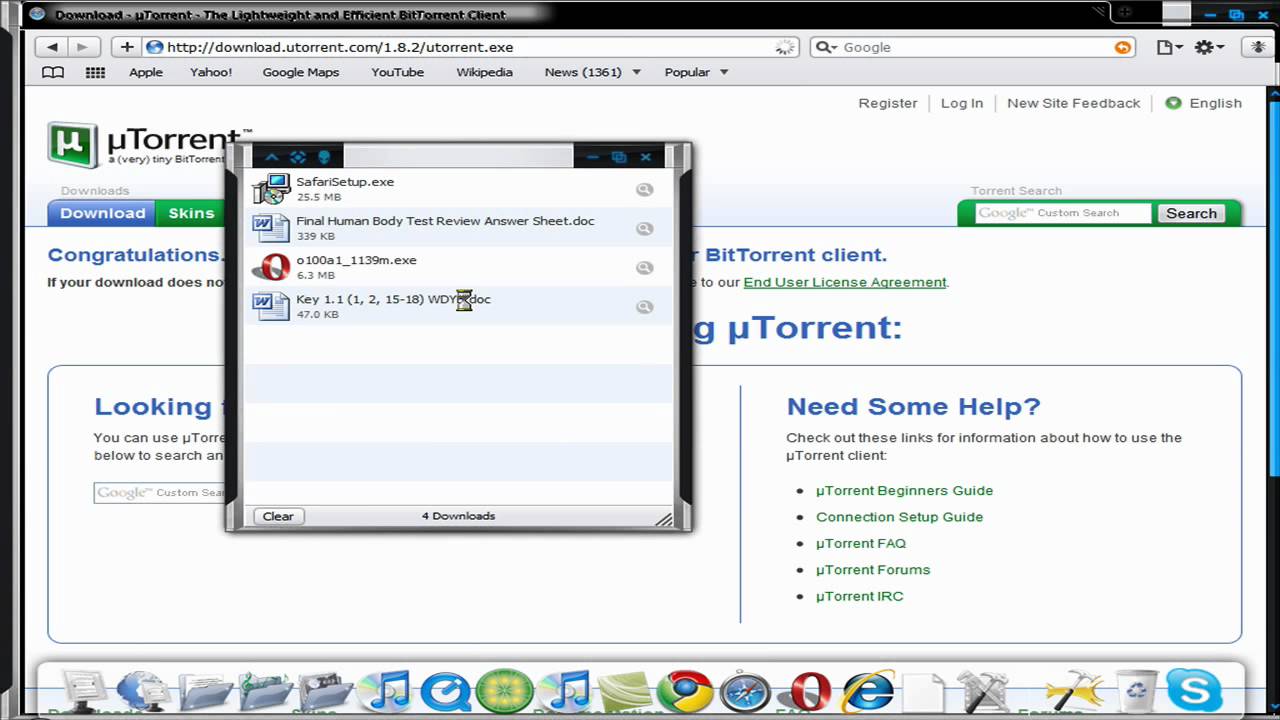Click the alien head icon in Downloads title bar

pos(323,157)
